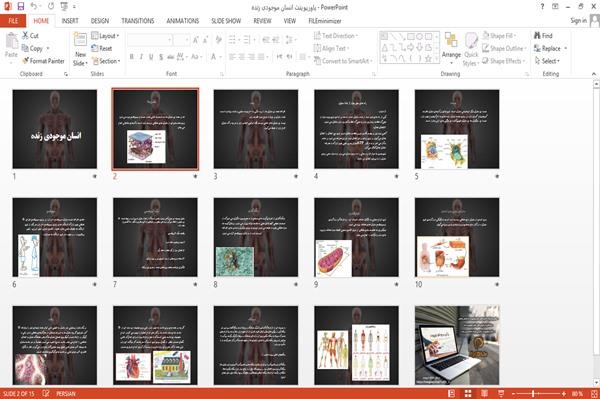Screen dimensions: 600x399
Task: Toggle Bold formatting
Action: pos(132,57)
